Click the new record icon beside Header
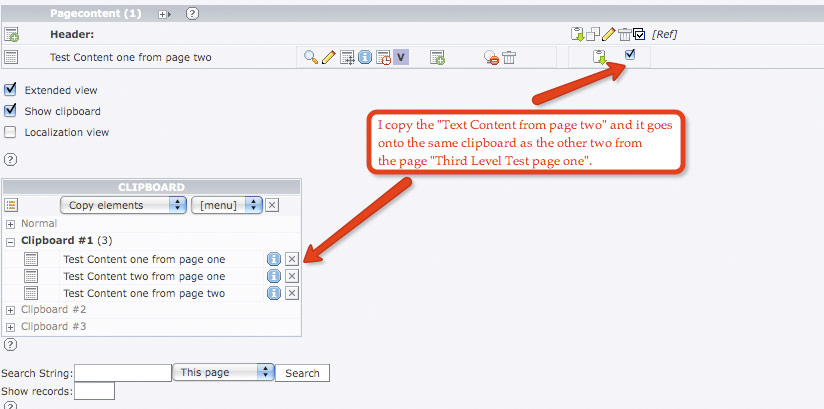 point(12,35)
